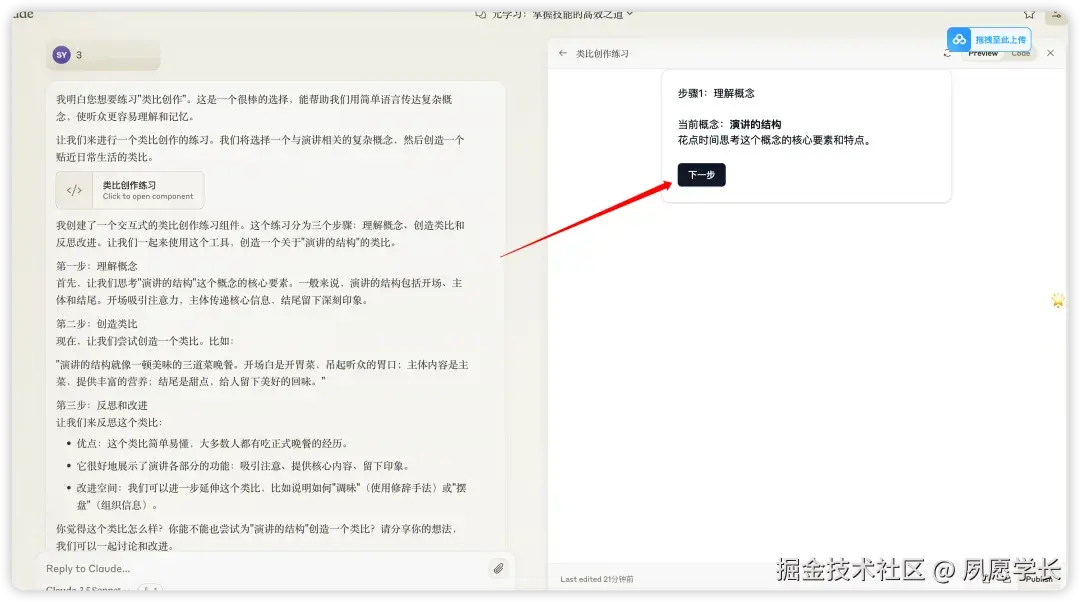Star the current conversation
The height and width of the screenshot is (602, 1080).
(1028, 14)
